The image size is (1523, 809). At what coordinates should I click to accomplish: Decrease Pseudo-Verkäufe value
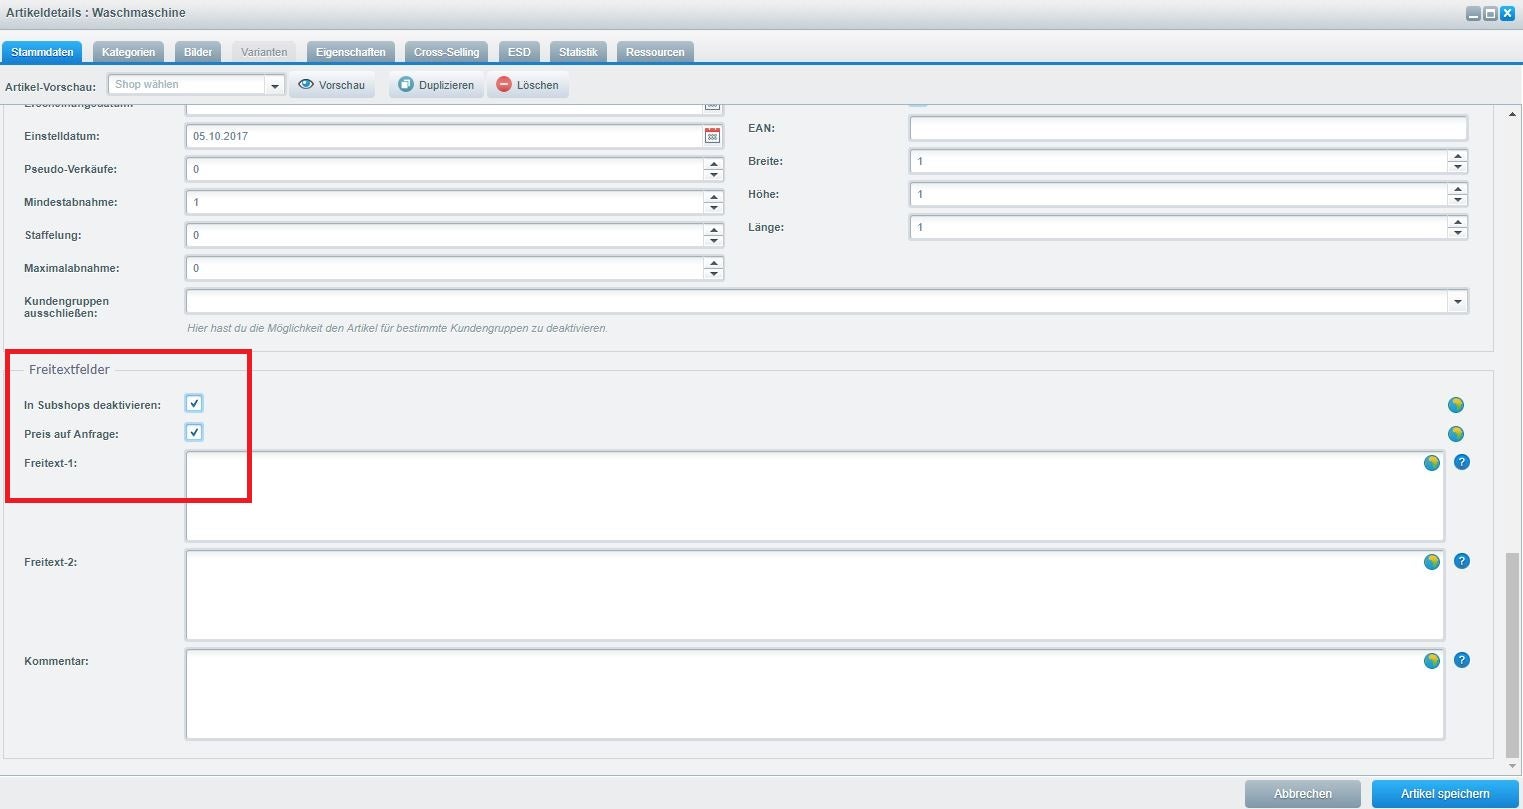tap(713, 175)
